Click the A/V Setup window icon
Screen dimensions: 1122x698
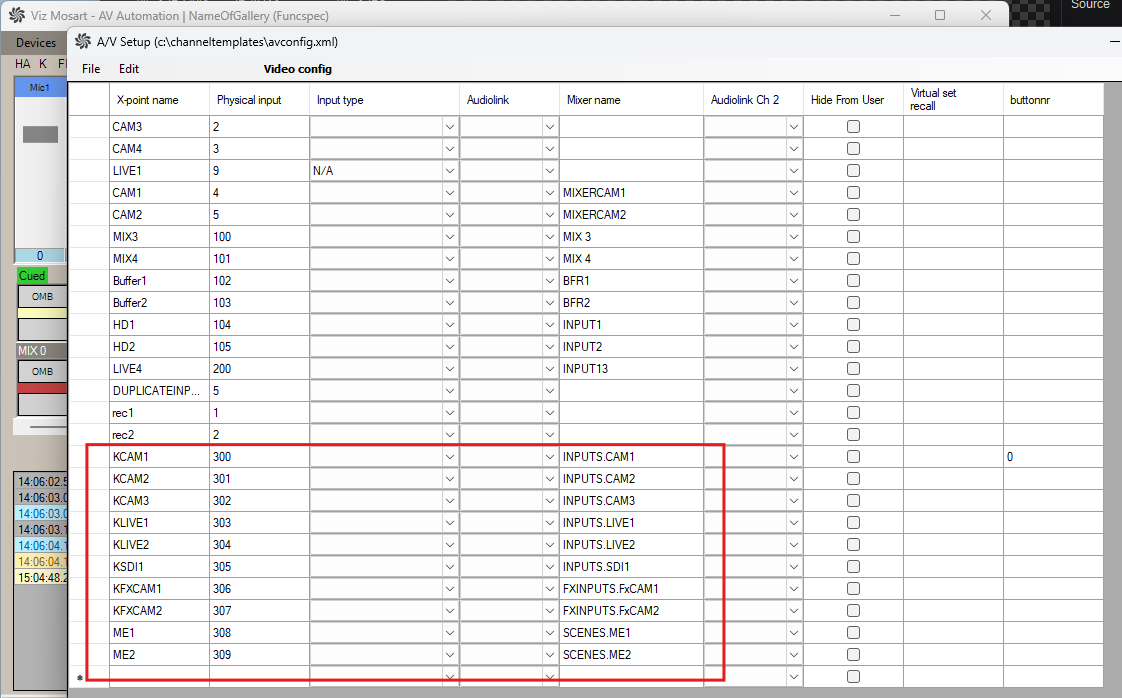(x=83, y=41)
